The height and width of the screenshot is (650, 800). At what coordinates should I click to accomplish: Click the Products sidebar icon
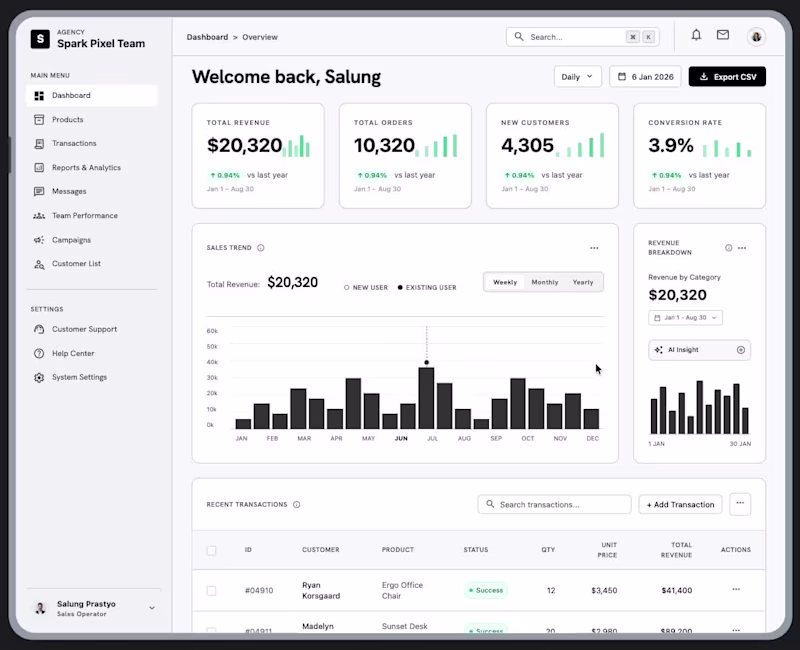point(39,119)
